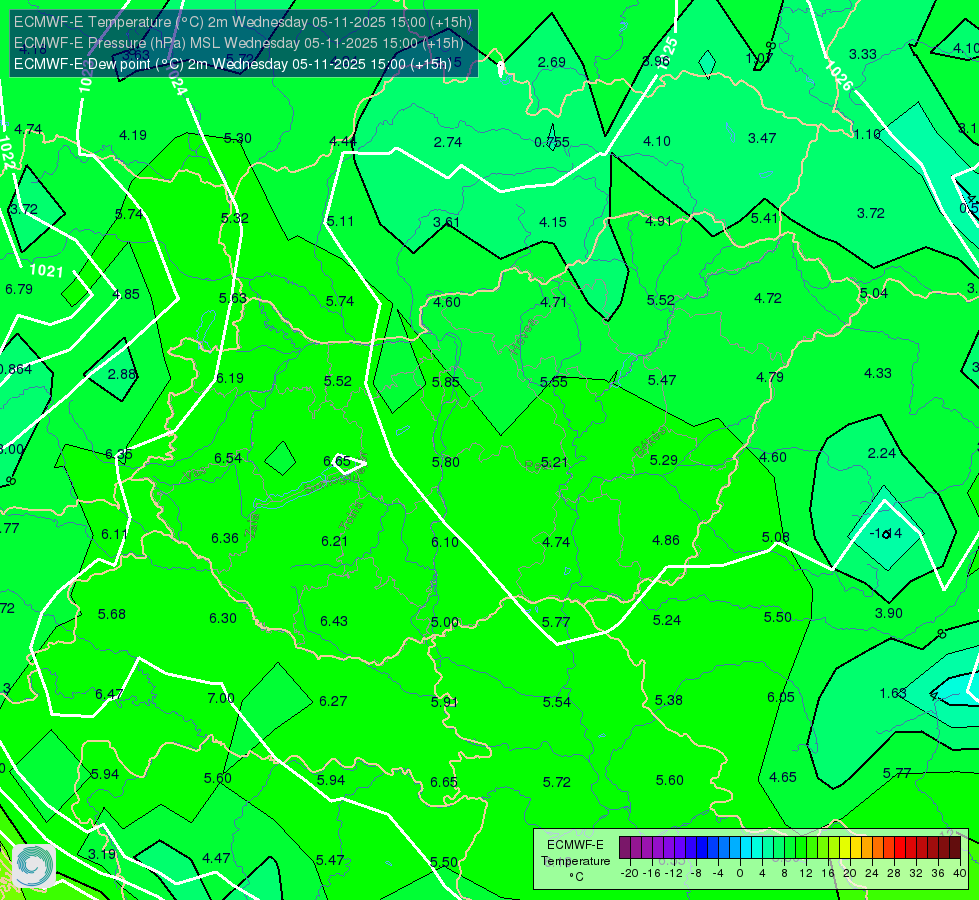Click the 6.36 temperature value
This screenshot has height=900, width=979.
click(225, 538)
